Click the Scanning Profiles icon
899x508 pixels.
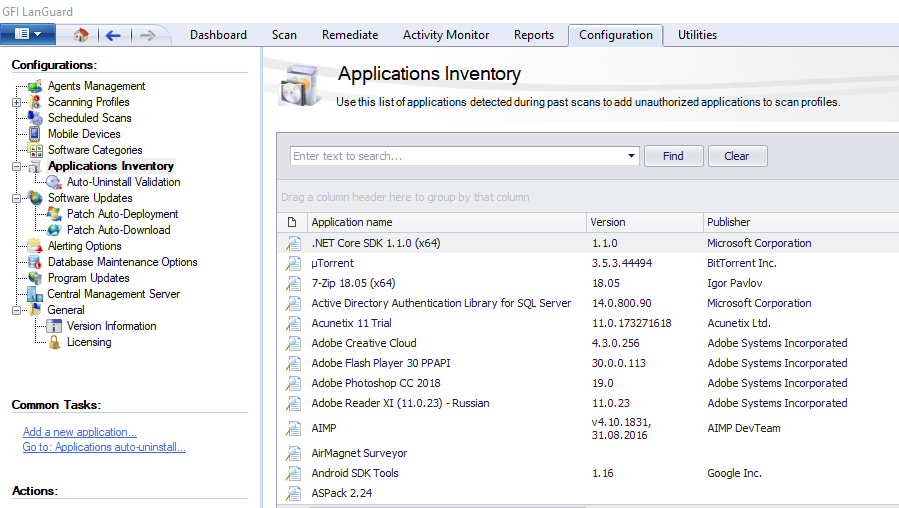coord(36,102)
